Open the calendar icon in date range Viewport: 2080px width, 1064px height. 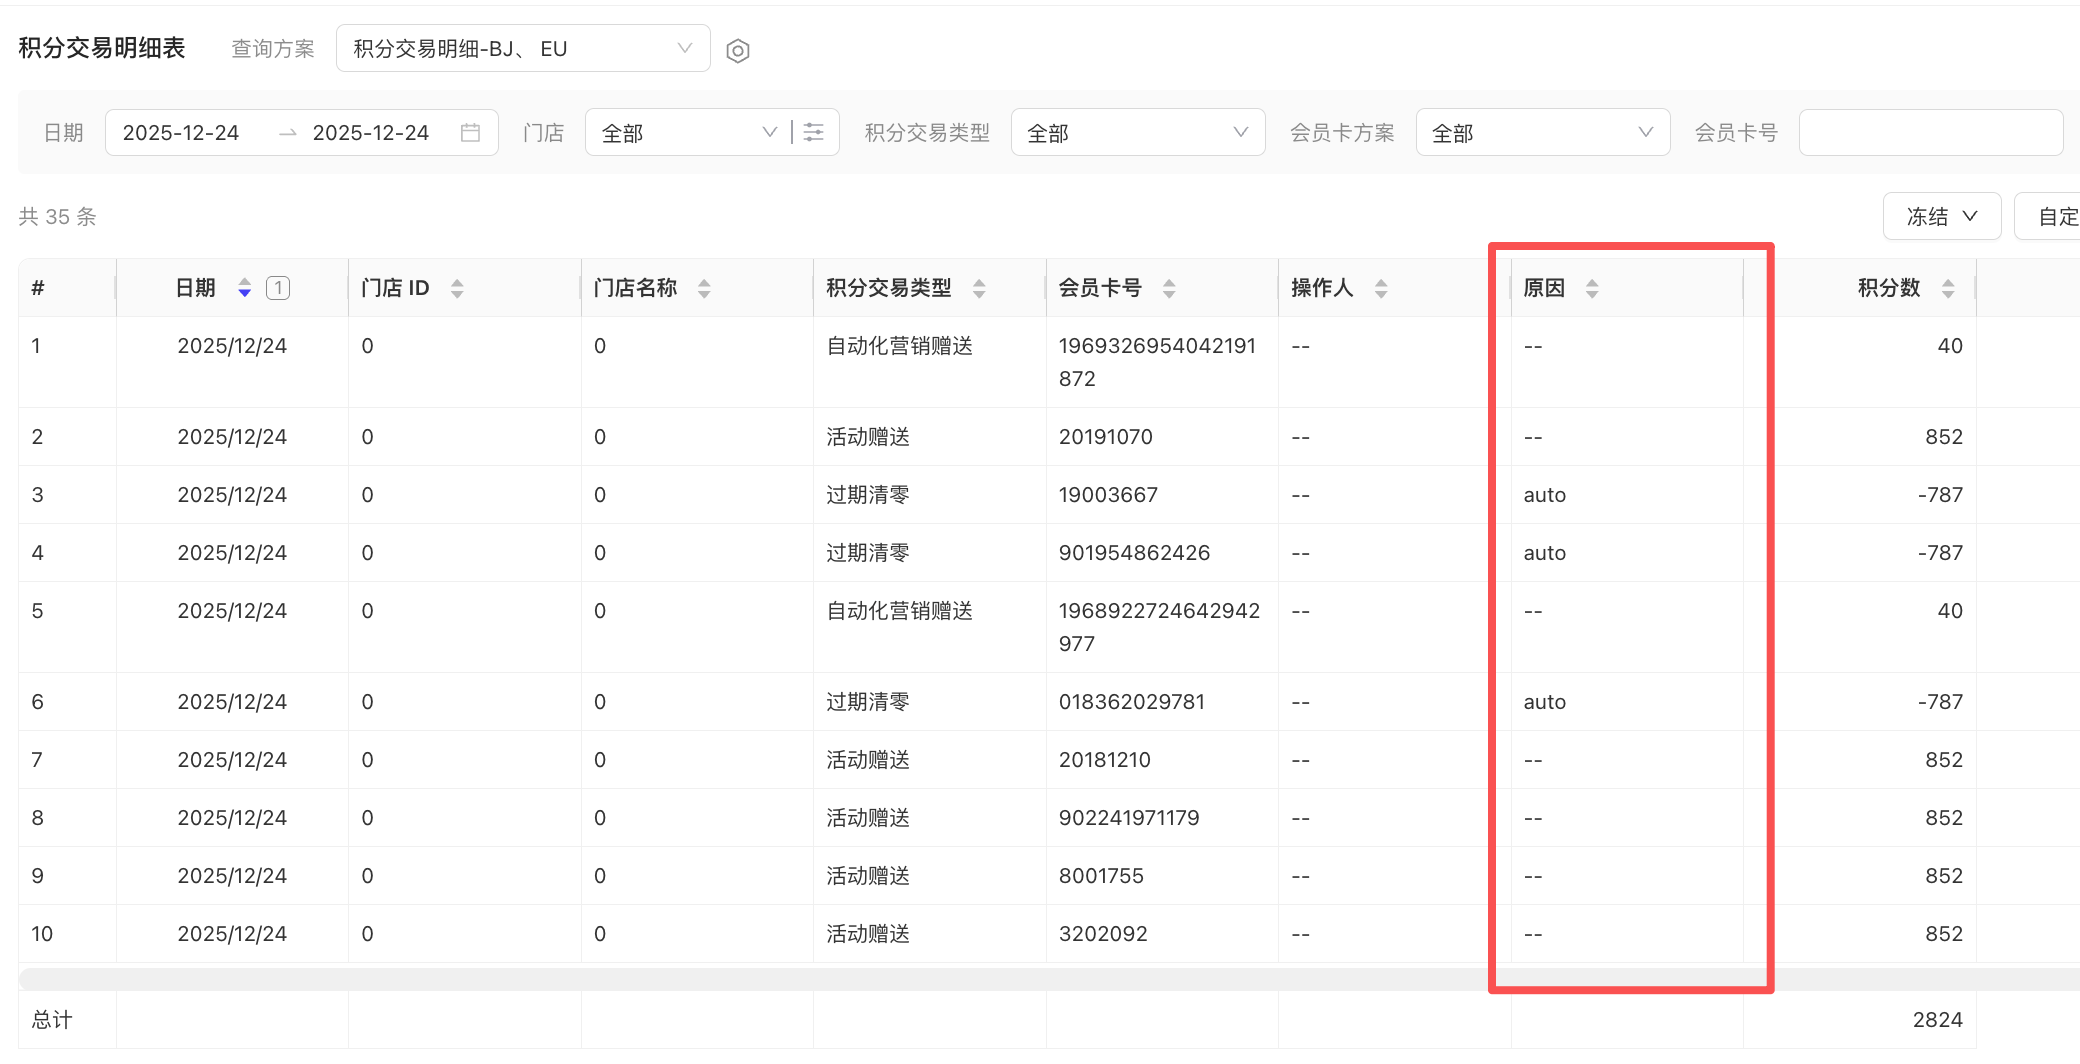click(x=470, y=133)
